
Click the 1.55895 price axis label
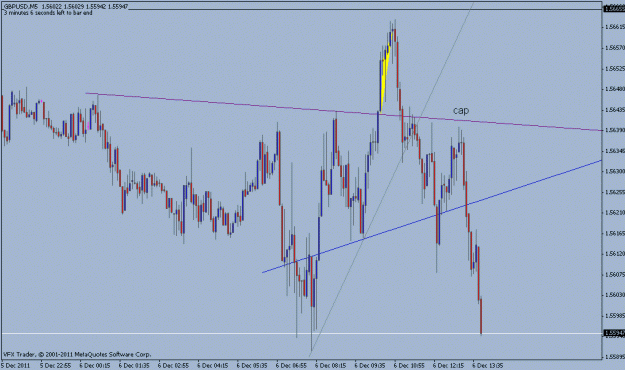pyautogui.click(x=614, y=356)
